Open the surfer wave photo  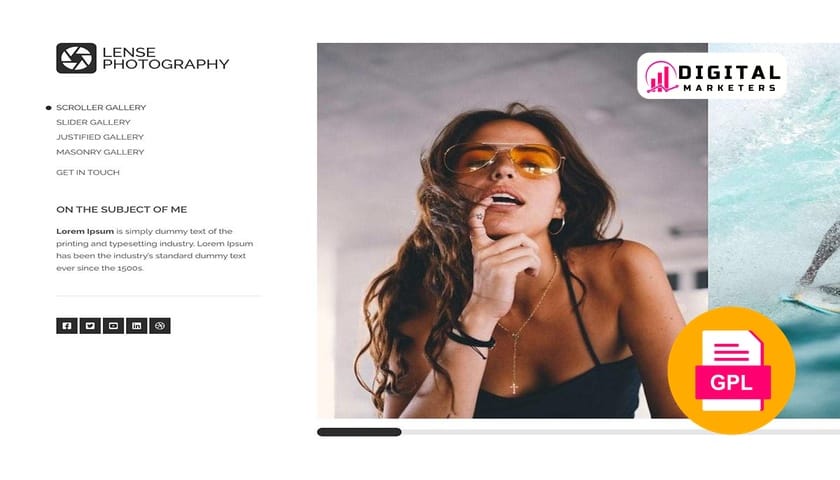(x=774, y=230)
